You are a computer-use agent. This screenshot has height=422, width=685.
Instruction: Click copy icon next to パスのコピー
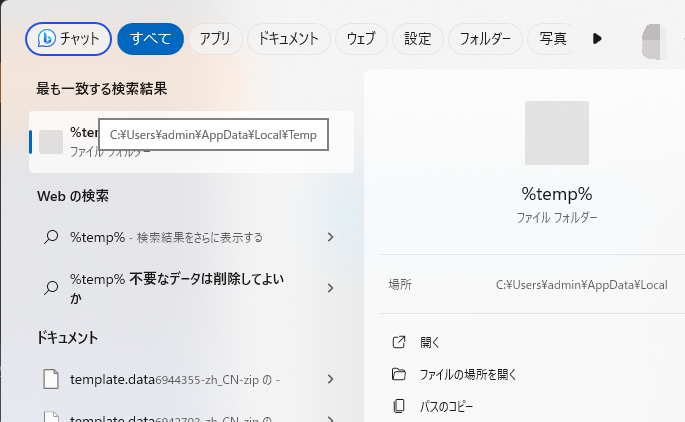tap(398, 406)
